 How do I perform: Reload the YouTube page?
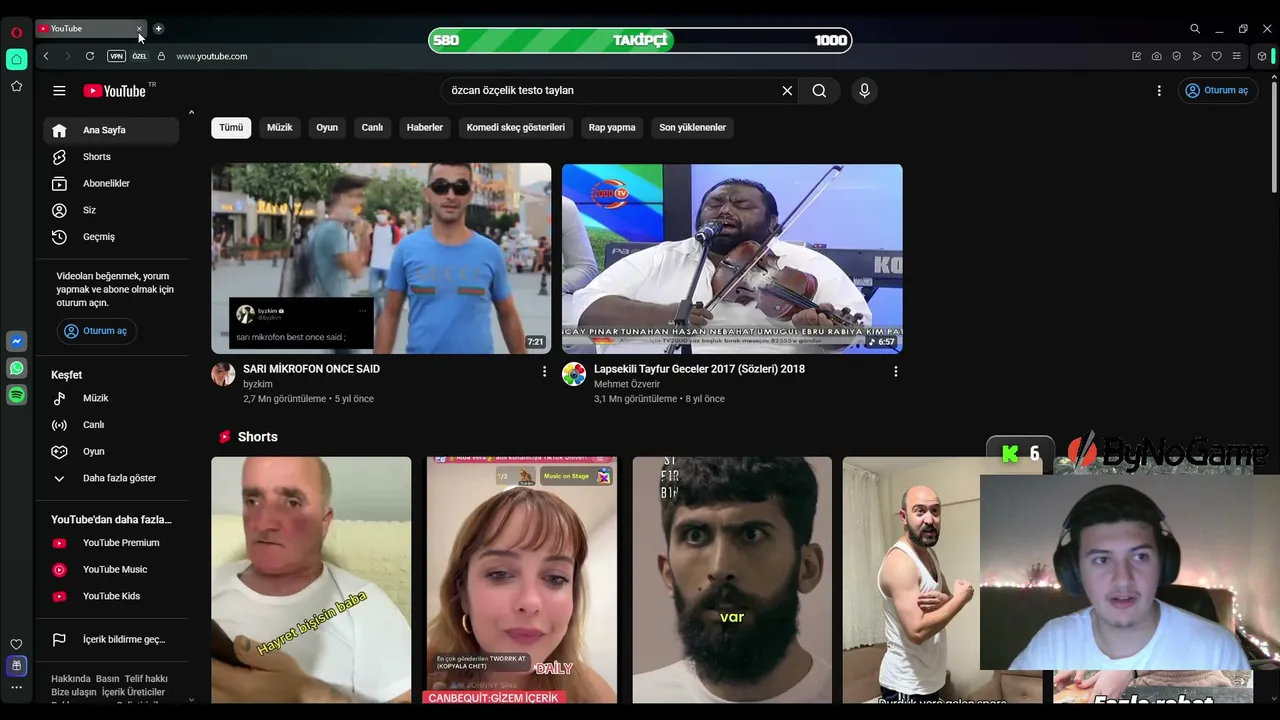point(90,56)
